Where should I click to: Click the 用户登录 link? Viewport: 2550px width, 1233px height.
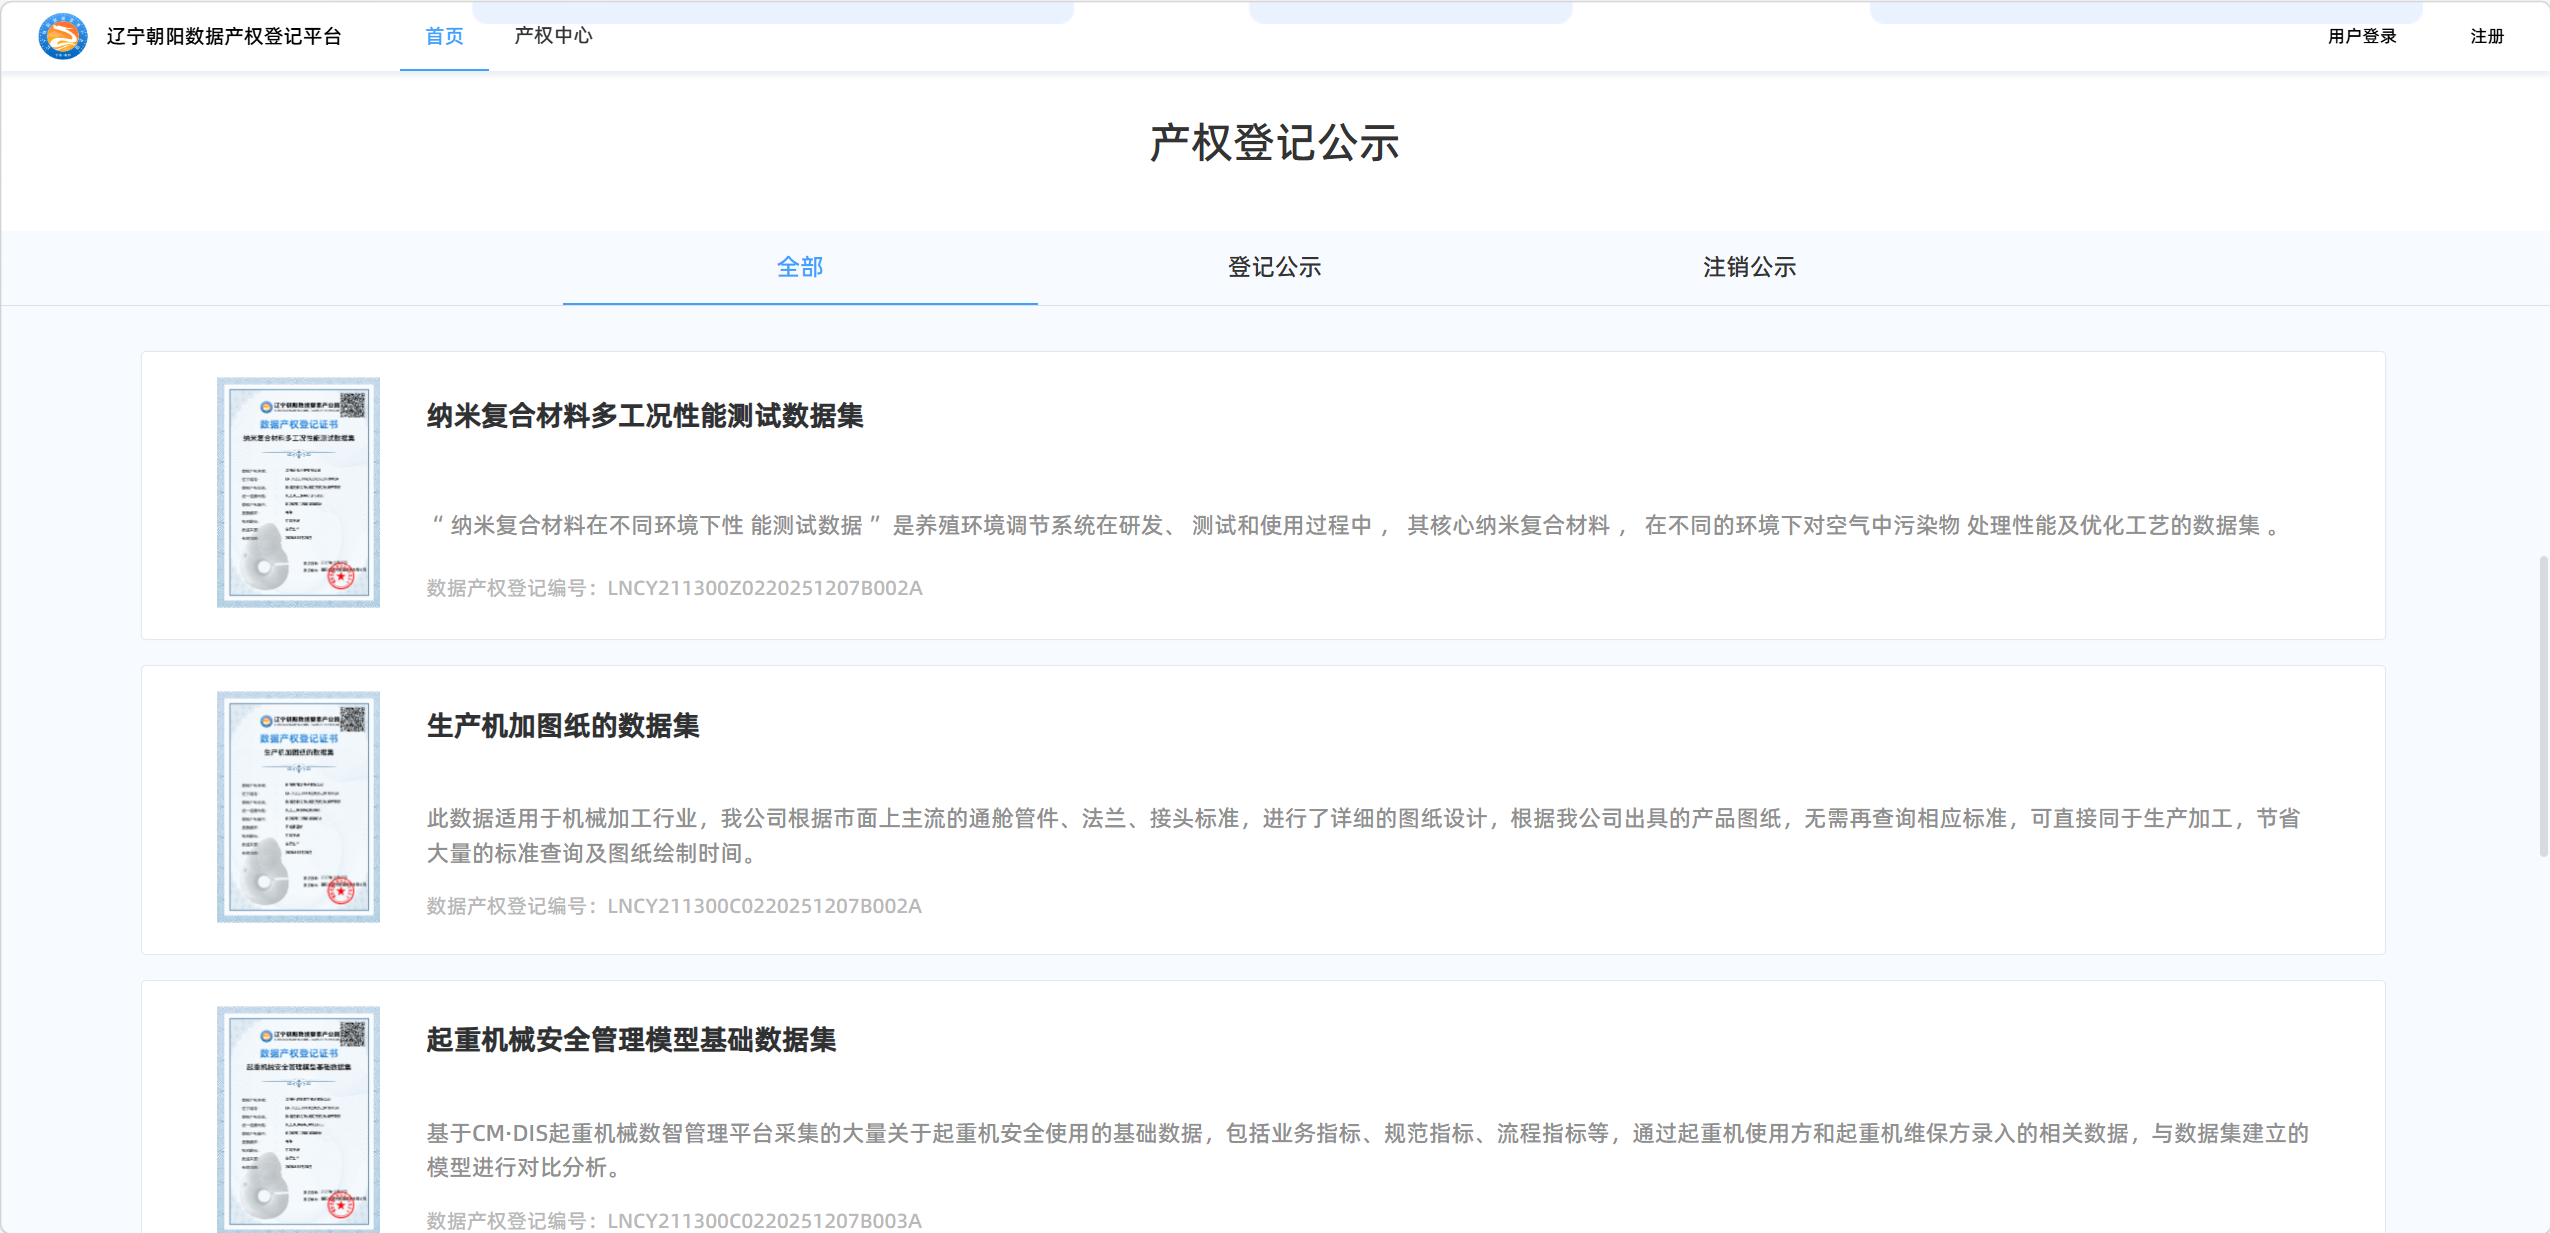pyautogui.click(x=2361, y=36)
